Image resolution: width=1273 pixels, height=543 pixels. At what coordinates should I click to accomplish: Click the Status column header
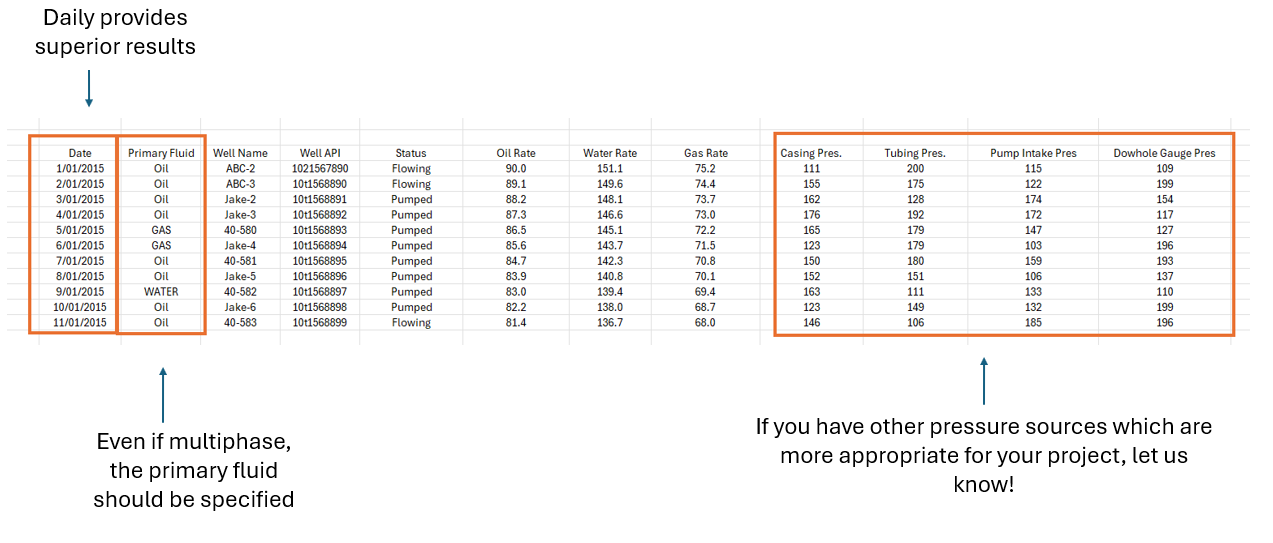tap(411, 153)
